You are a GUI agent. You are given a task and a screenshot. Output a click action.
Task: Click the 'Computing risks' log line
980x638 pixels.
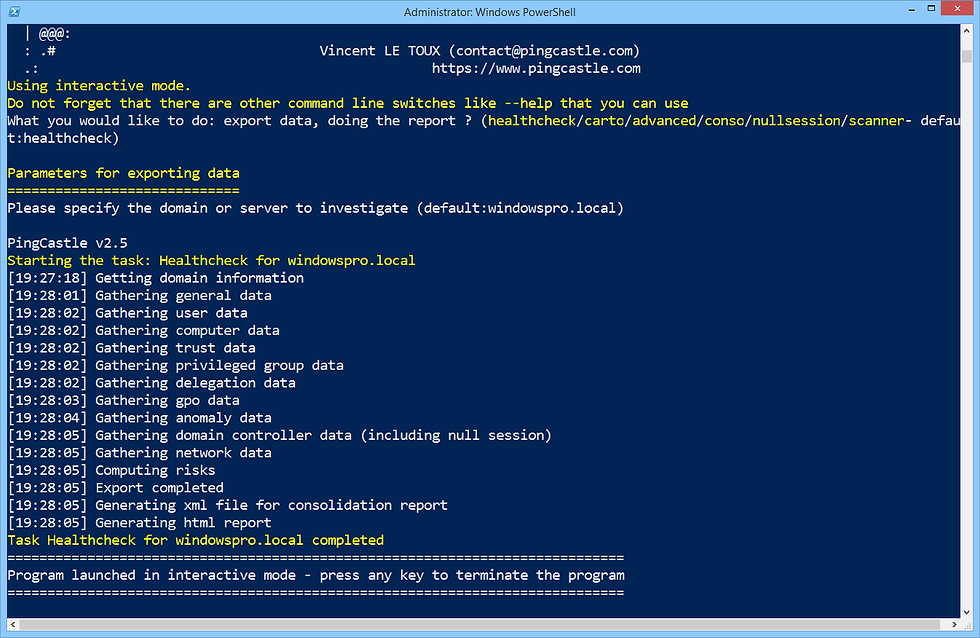click(111, 471)
